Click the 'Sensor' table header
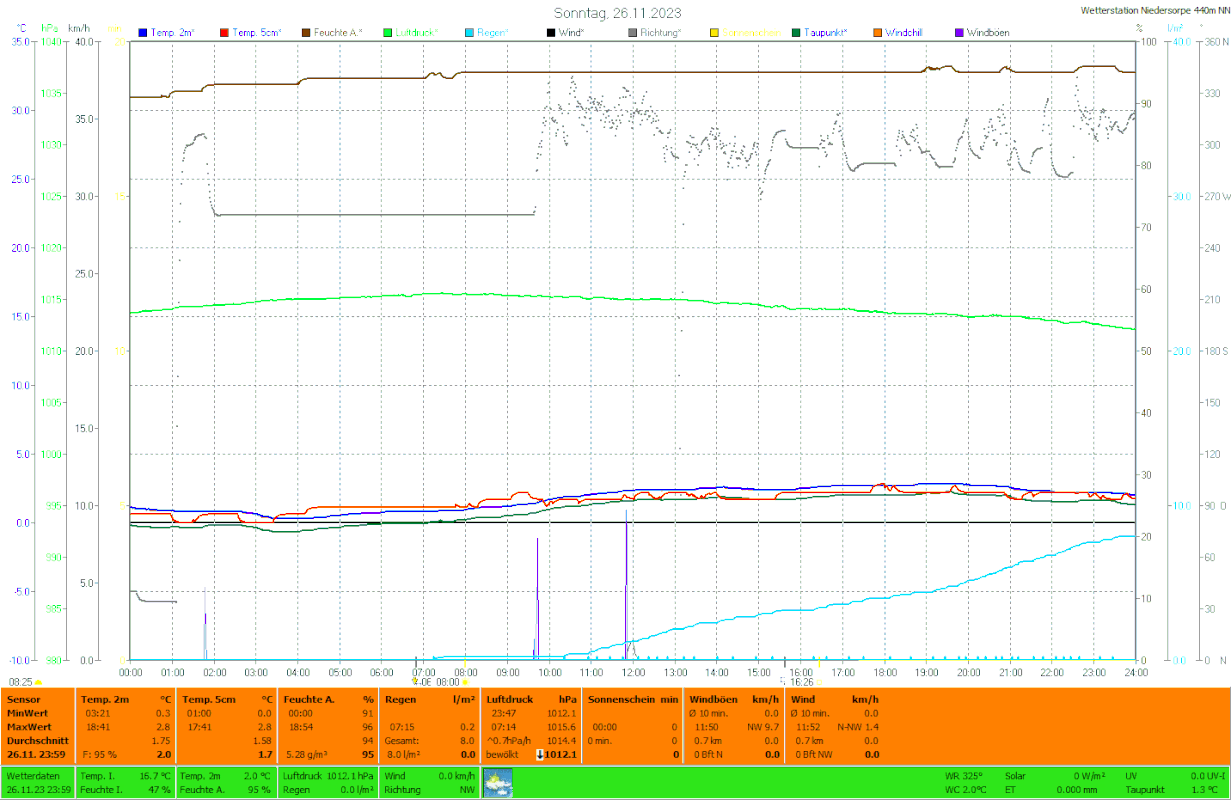1231x800 pixels. (x=22, y=700)
